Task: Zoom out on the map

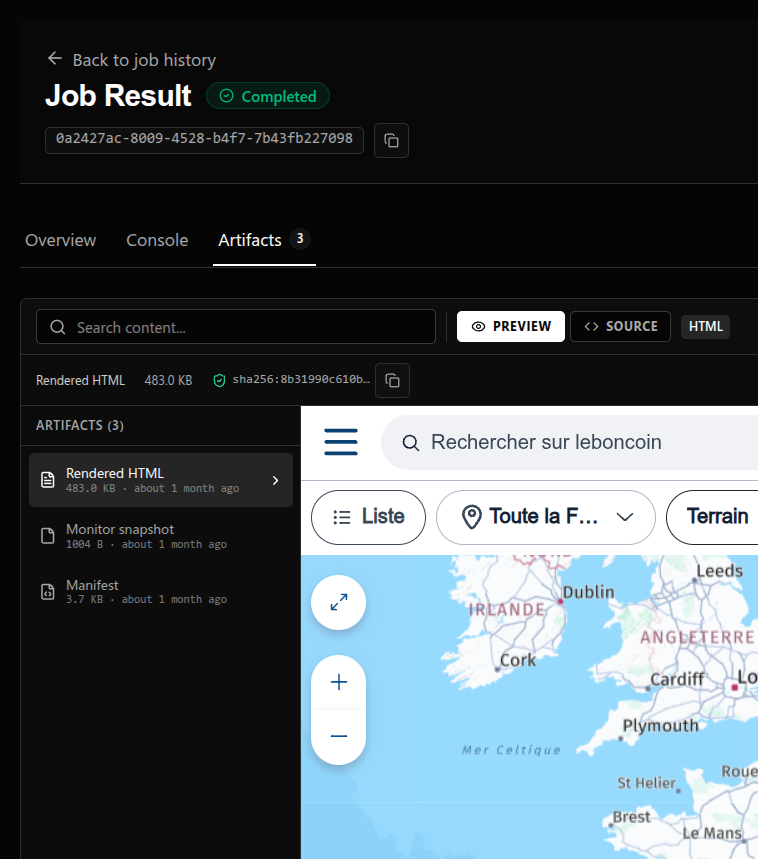Action: (x=338, y=736)
